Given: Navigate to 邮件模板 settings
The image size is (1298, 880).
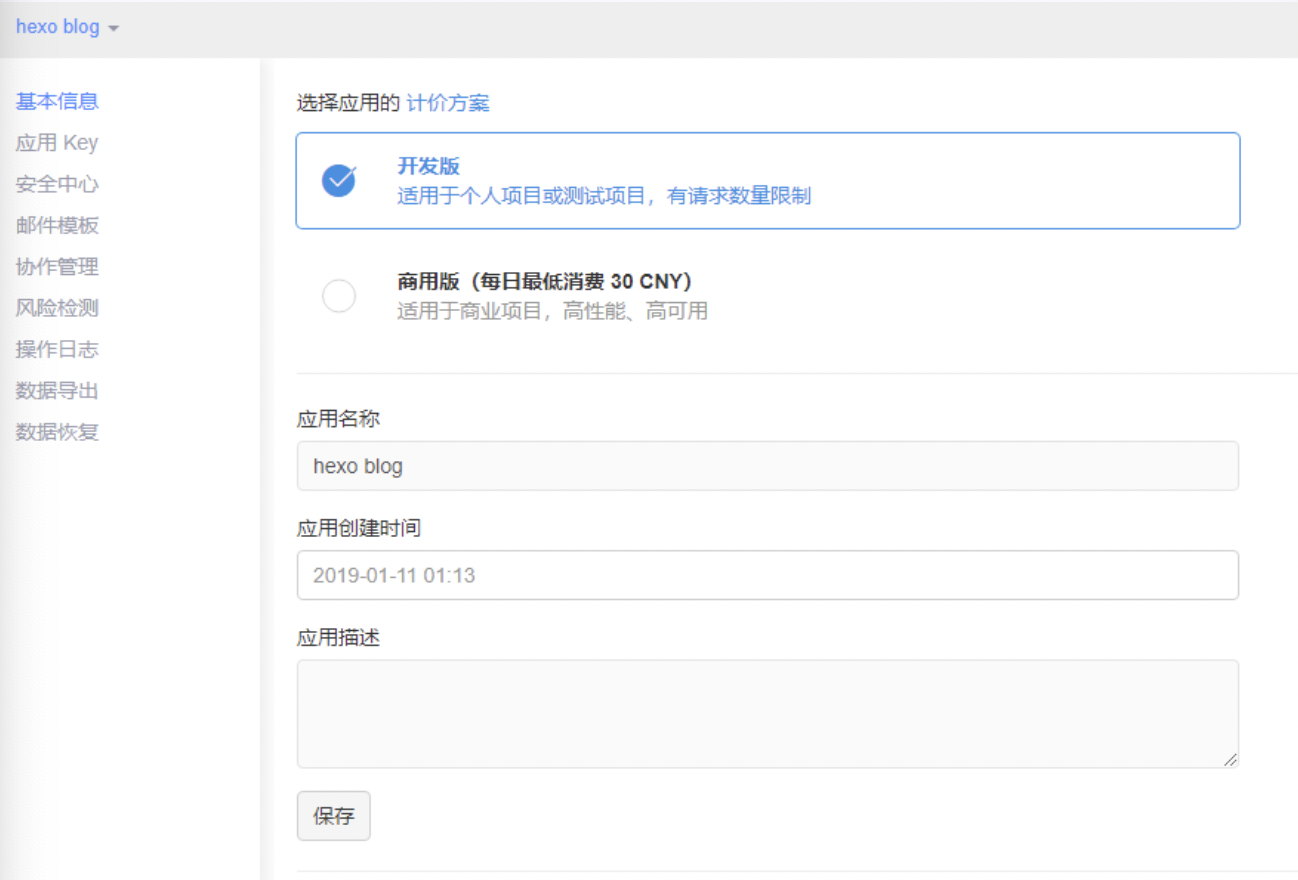Looking at the screenshot, I should pyautogui.click(x=57, y=225).
